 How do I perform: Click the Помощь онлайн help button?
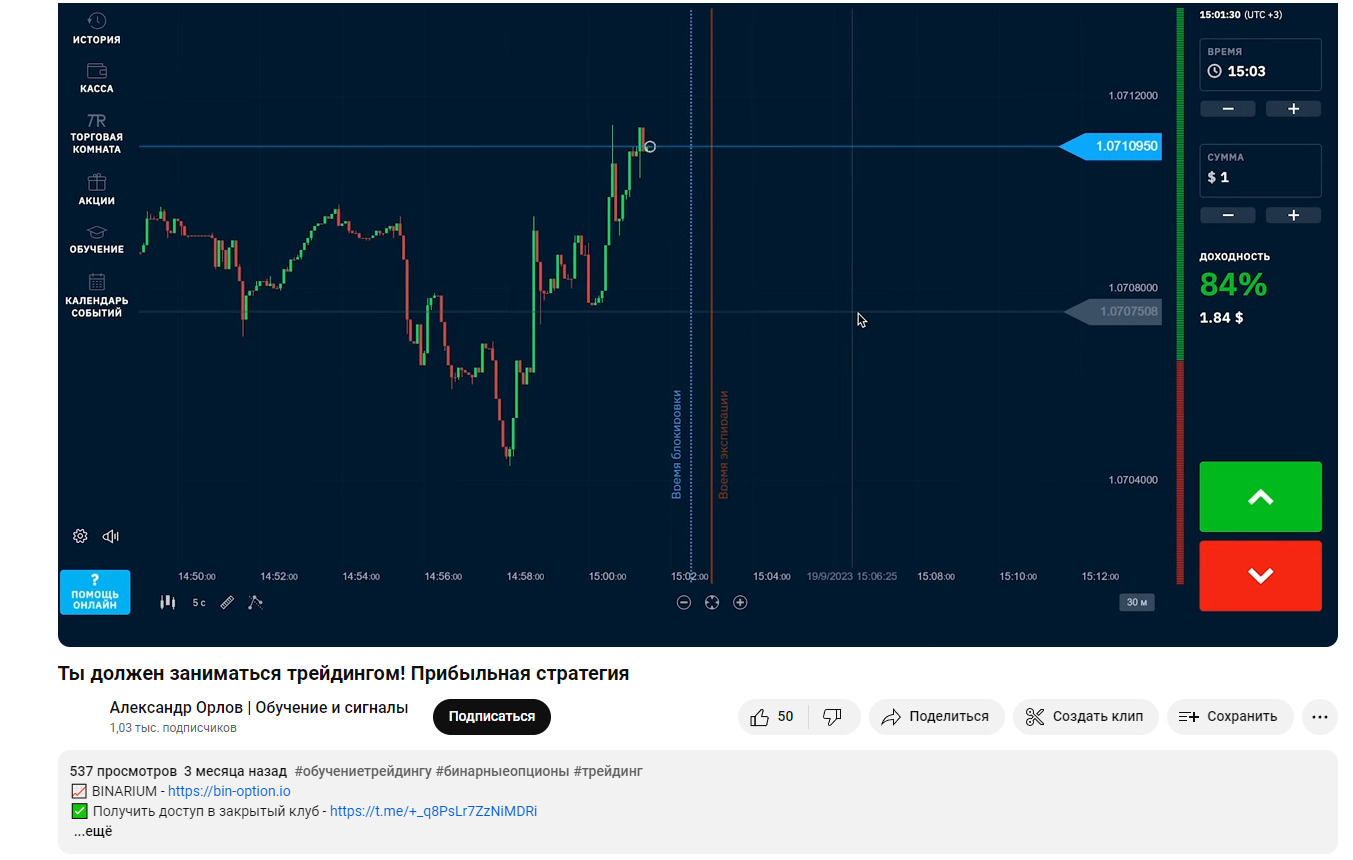point(95,592)
